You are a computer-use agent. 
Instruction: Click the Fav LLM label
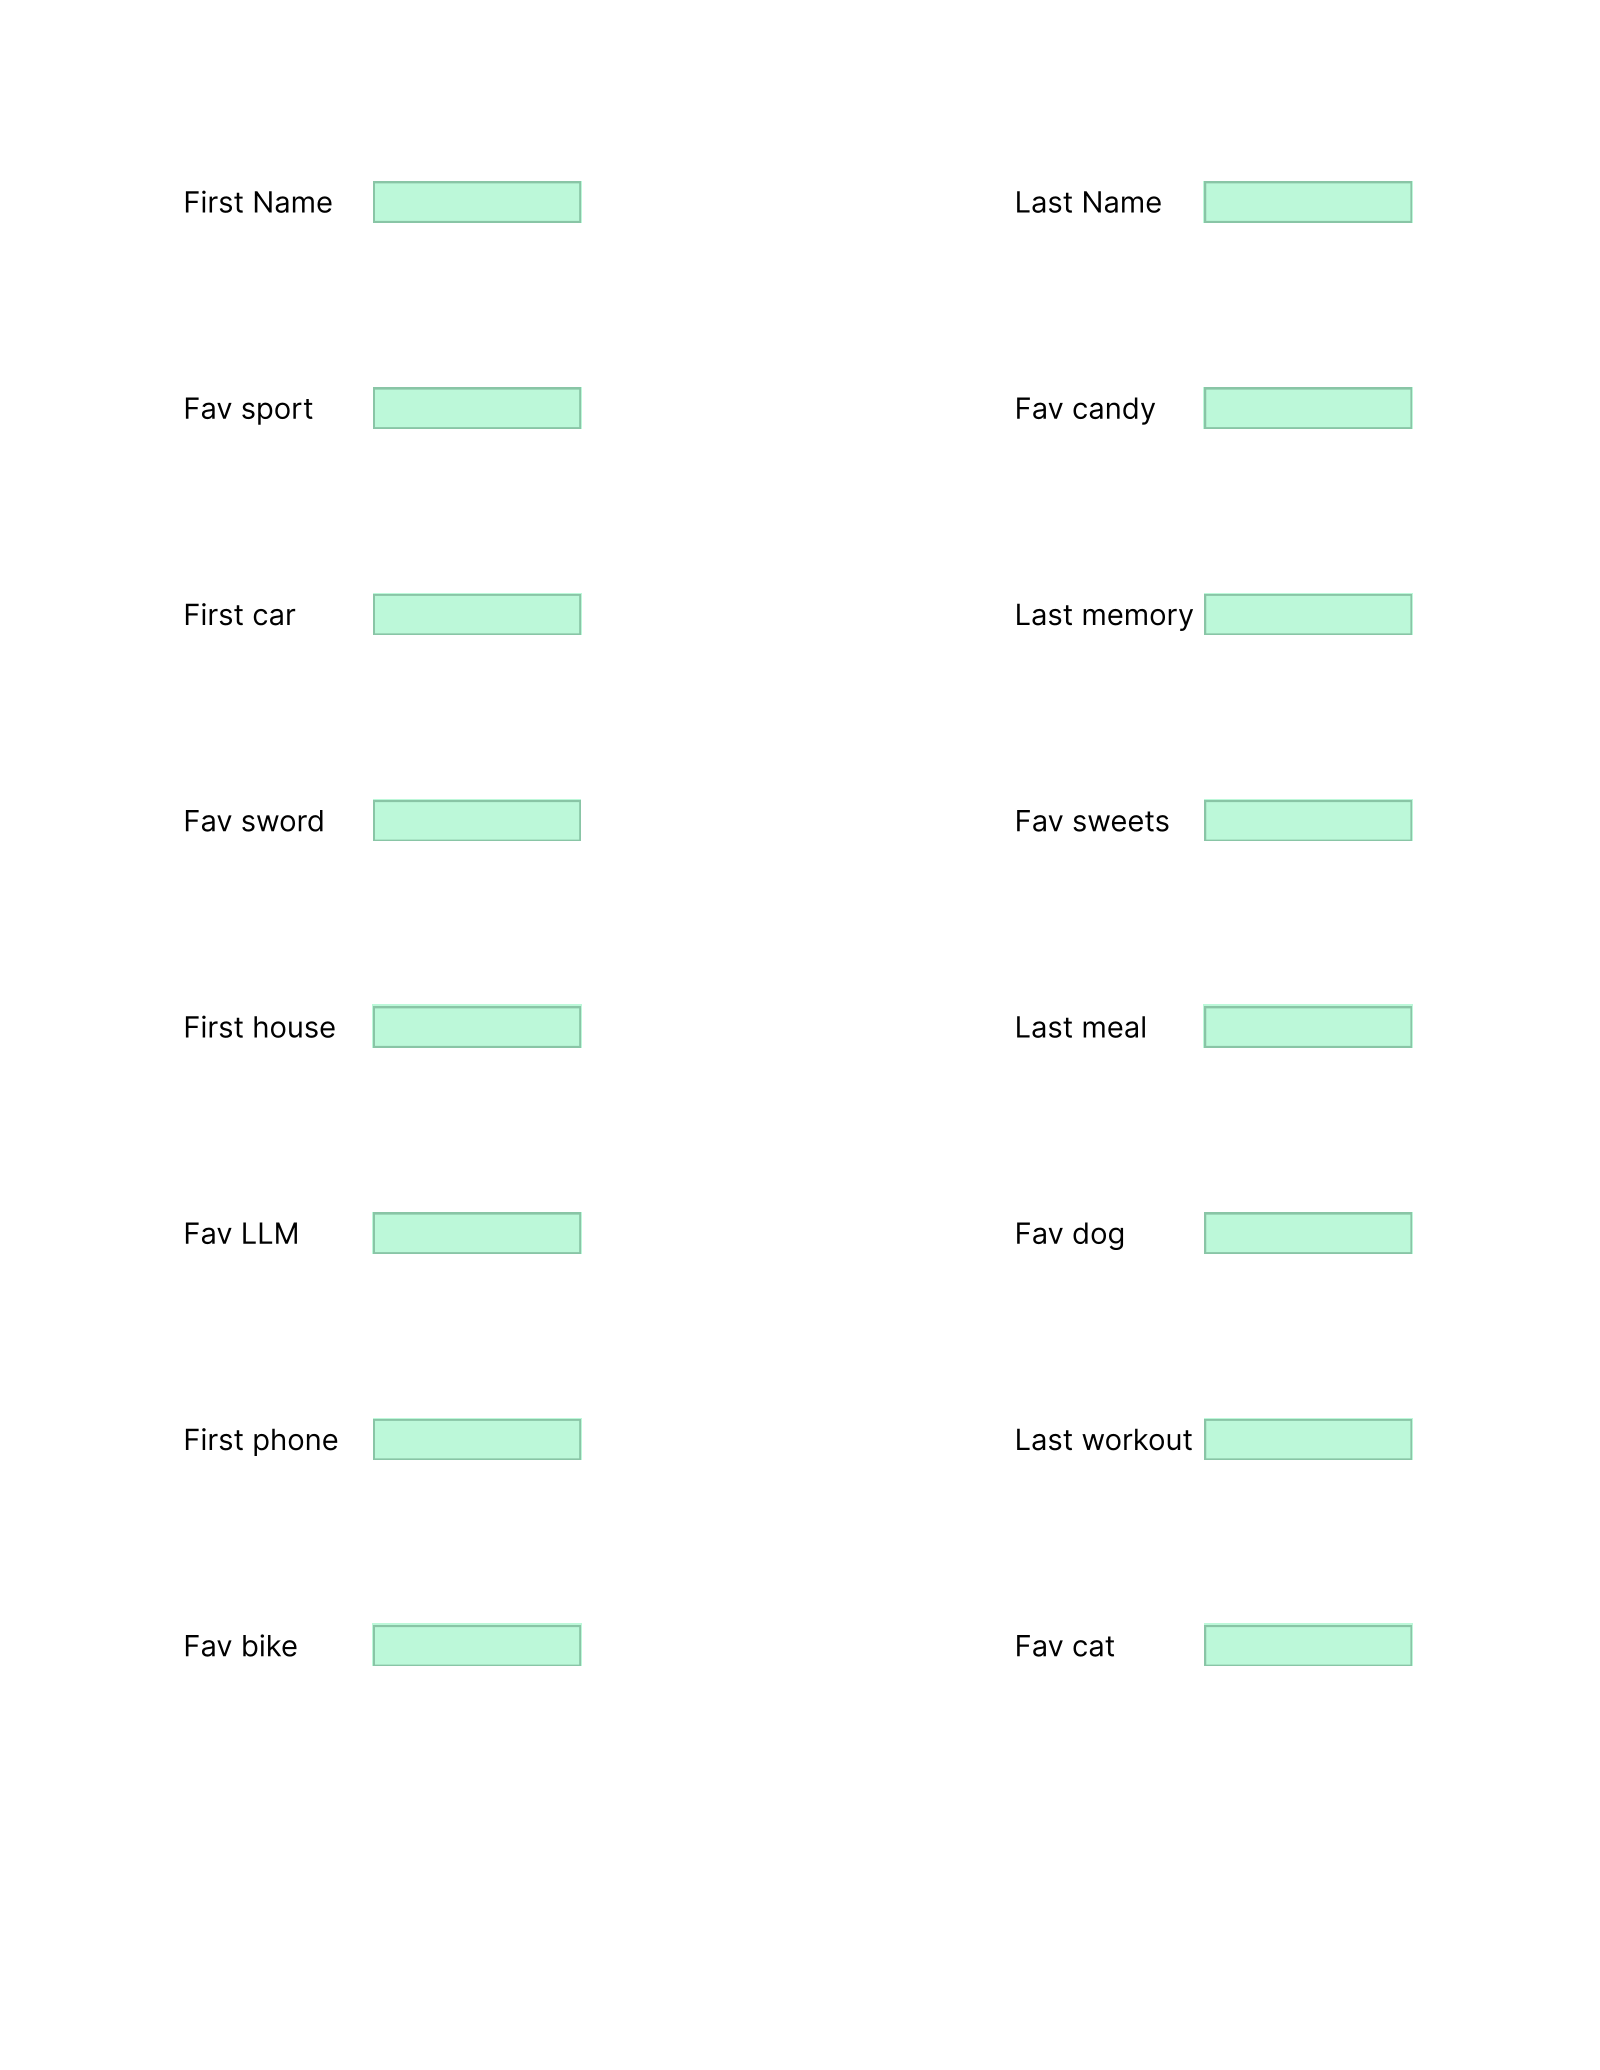pos(241,1234)
